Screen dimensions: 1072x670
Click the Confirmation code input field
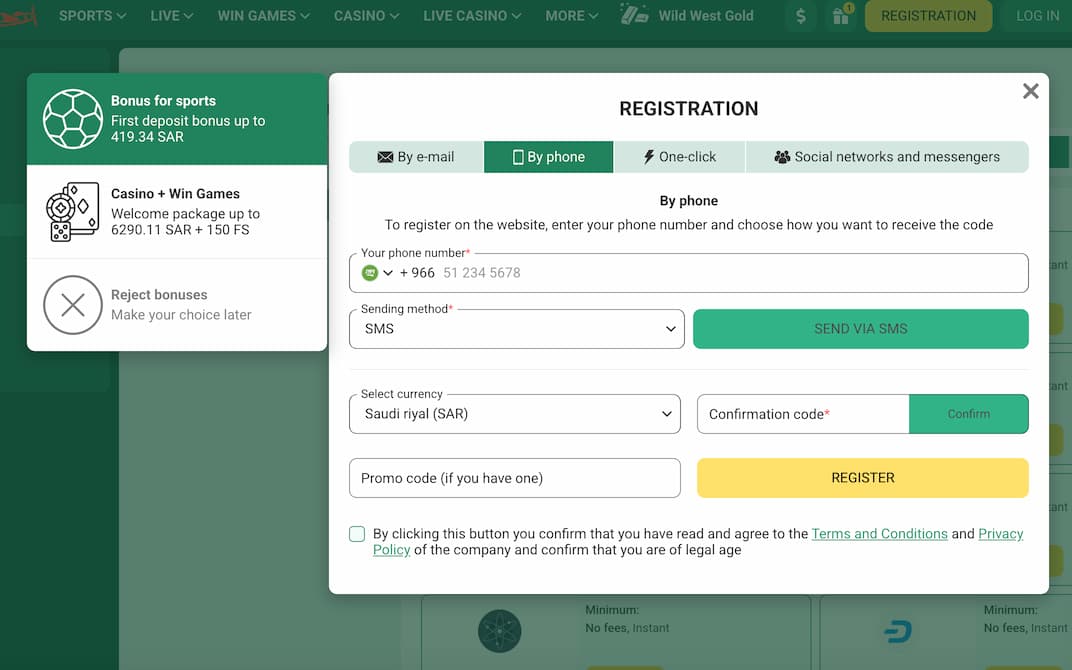[x=803, y=414]
